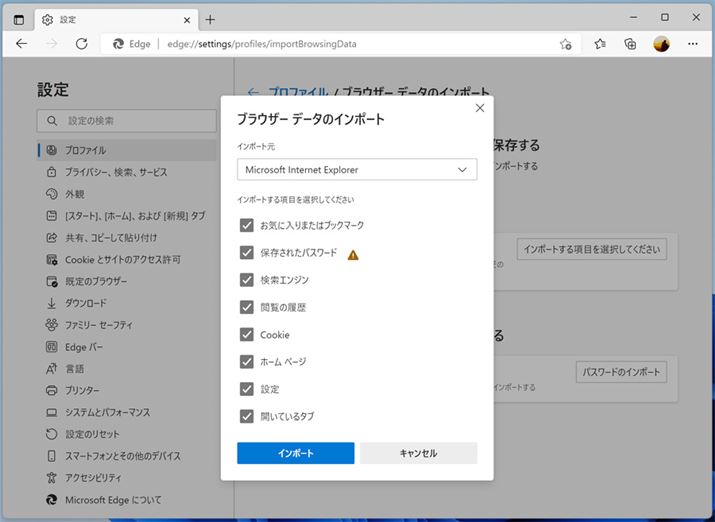Open the Collections icon in toolbar
Screen dimensions: 715x522
tap(630, 44)
